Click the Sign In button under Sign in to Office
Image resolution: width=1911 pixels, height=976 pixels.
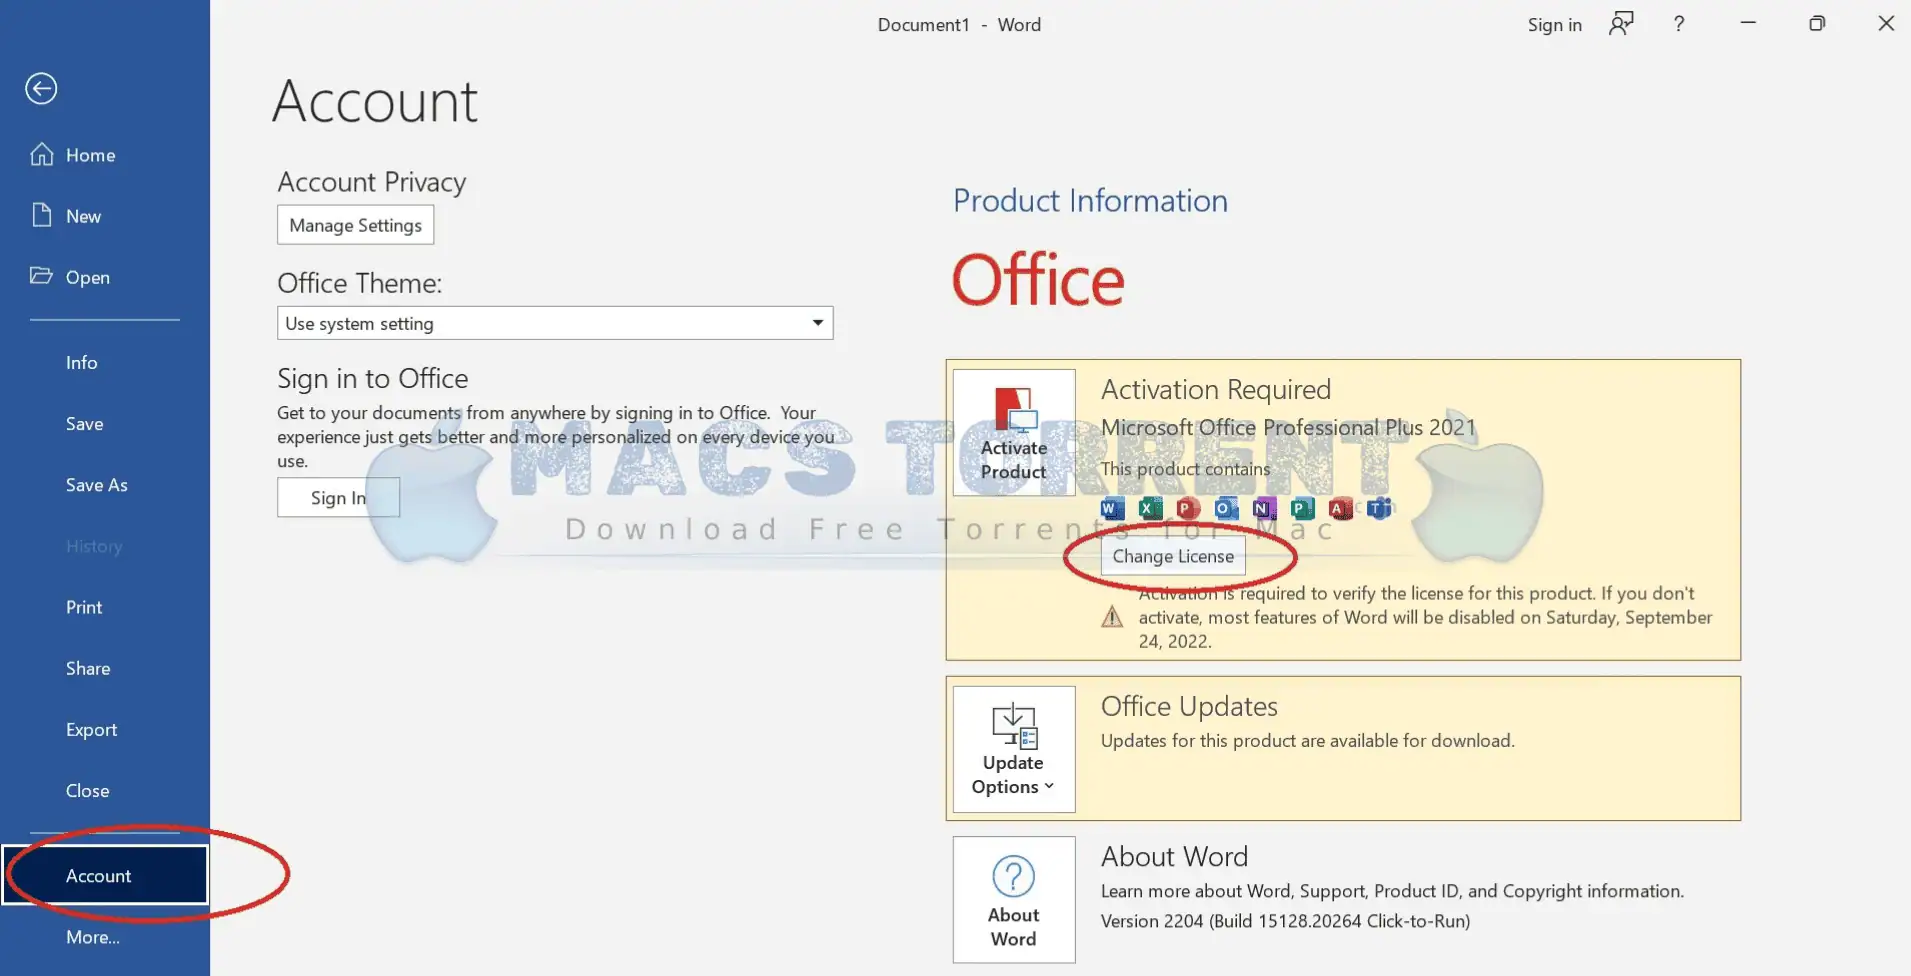[x=338, y=498]
